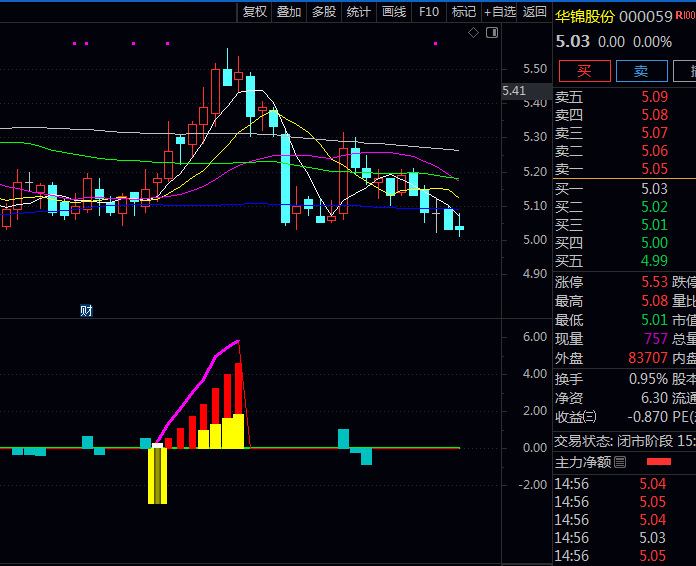Click the 5.41 price marker on axis
696x566 pixels.
514,91
